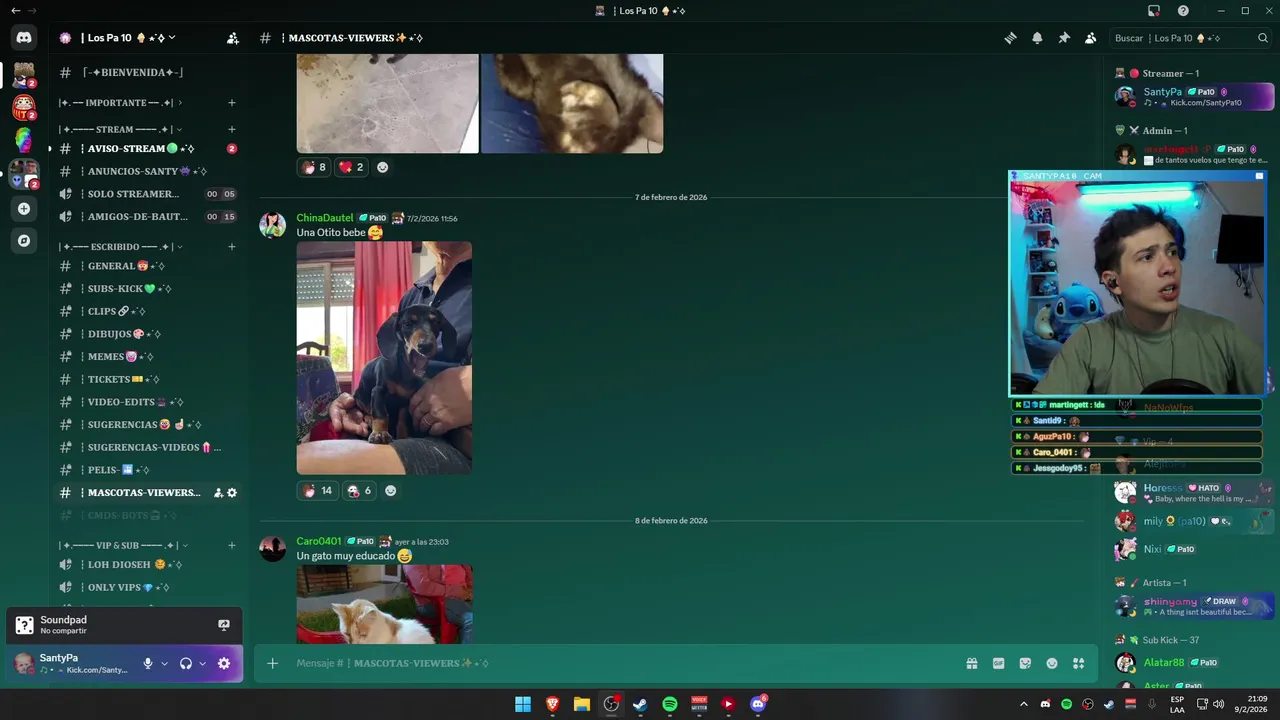Open the GIF picker
This screenshot has width=1280, height=720.
coord(998,663)
